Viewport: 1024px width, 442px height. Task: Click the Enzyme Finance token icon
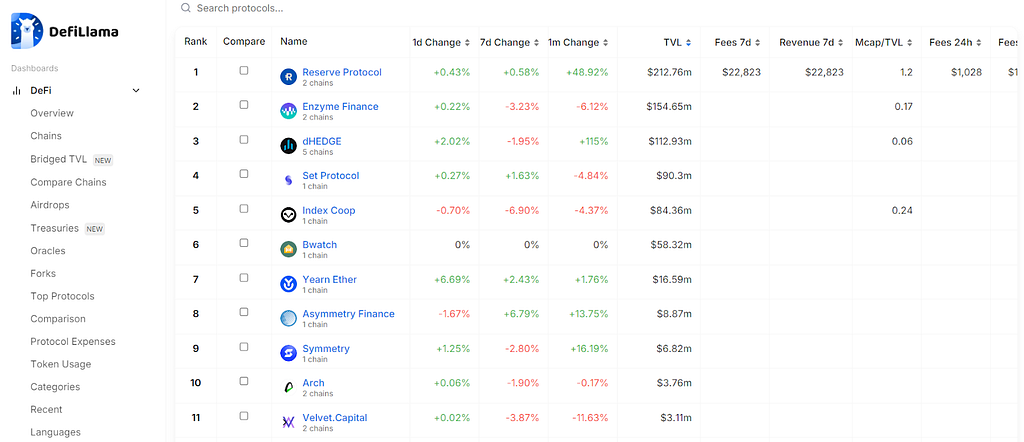288,111
